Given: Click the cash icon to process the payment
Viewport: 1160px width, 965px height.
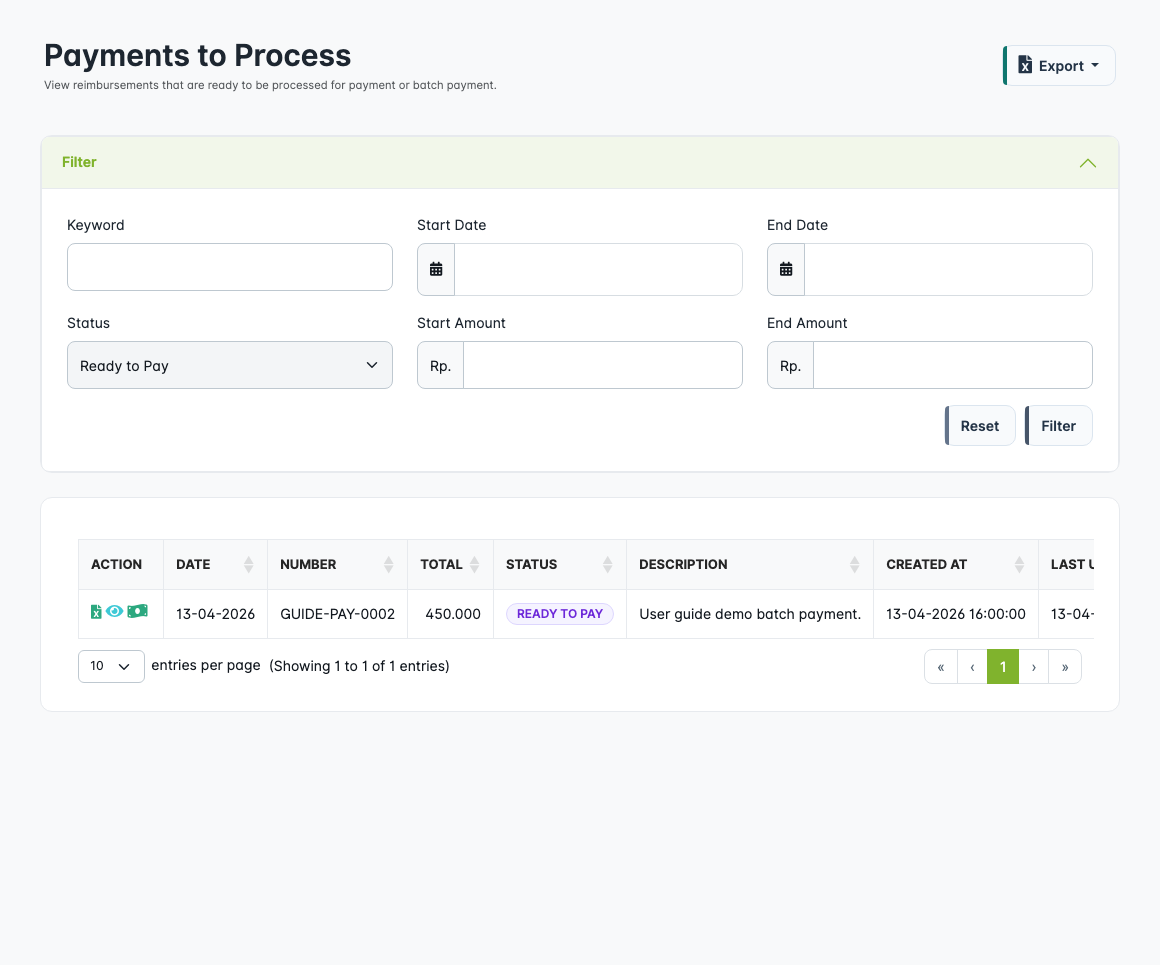Looking at the screenshot, I should [138, 611].
